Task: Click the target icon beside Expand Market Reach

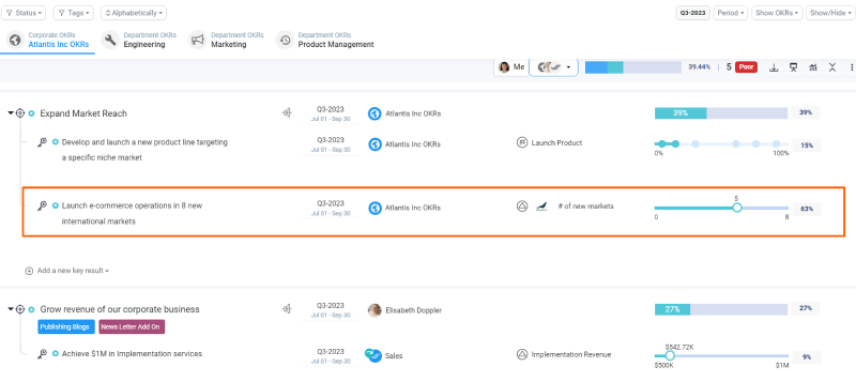Action: 20,113
